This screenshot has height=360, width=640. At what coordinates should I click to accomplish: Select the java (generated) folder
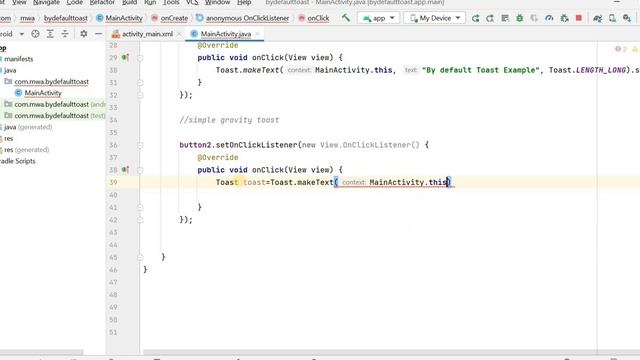[x=28, y=127]
